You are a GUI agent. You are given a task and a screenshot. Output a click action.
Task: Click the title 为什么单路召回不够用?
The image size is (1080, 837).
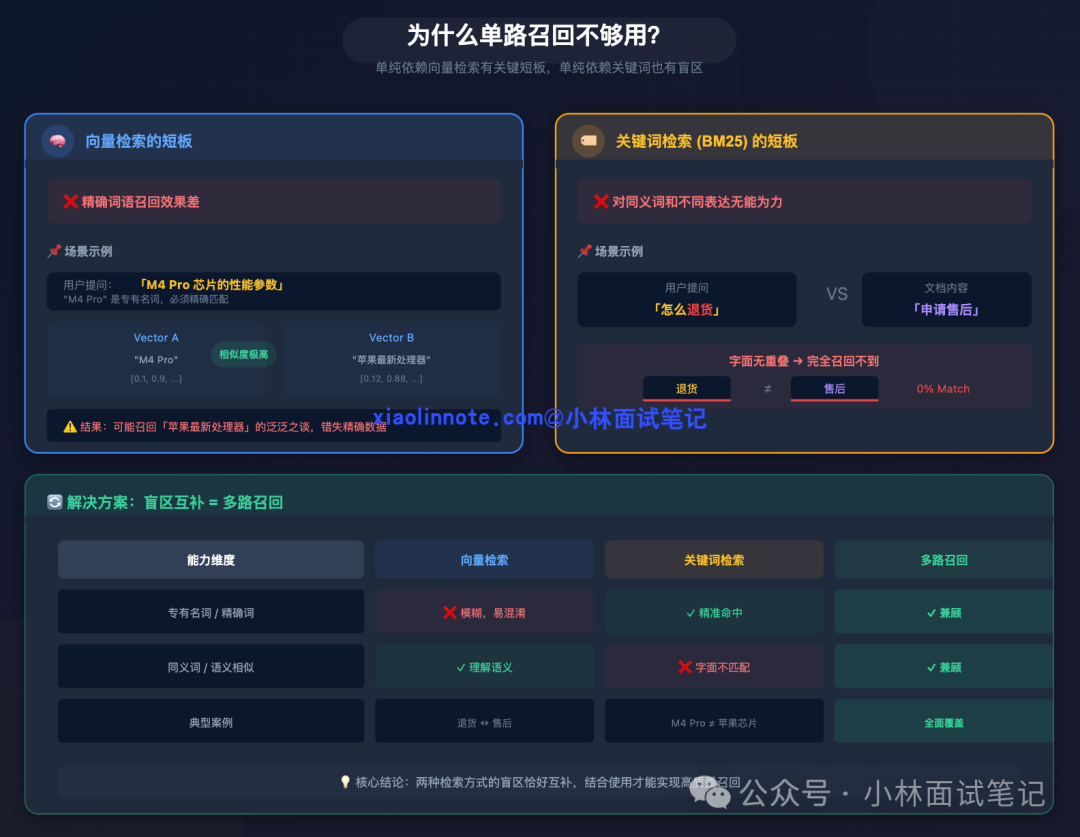[x=534, y=35]
